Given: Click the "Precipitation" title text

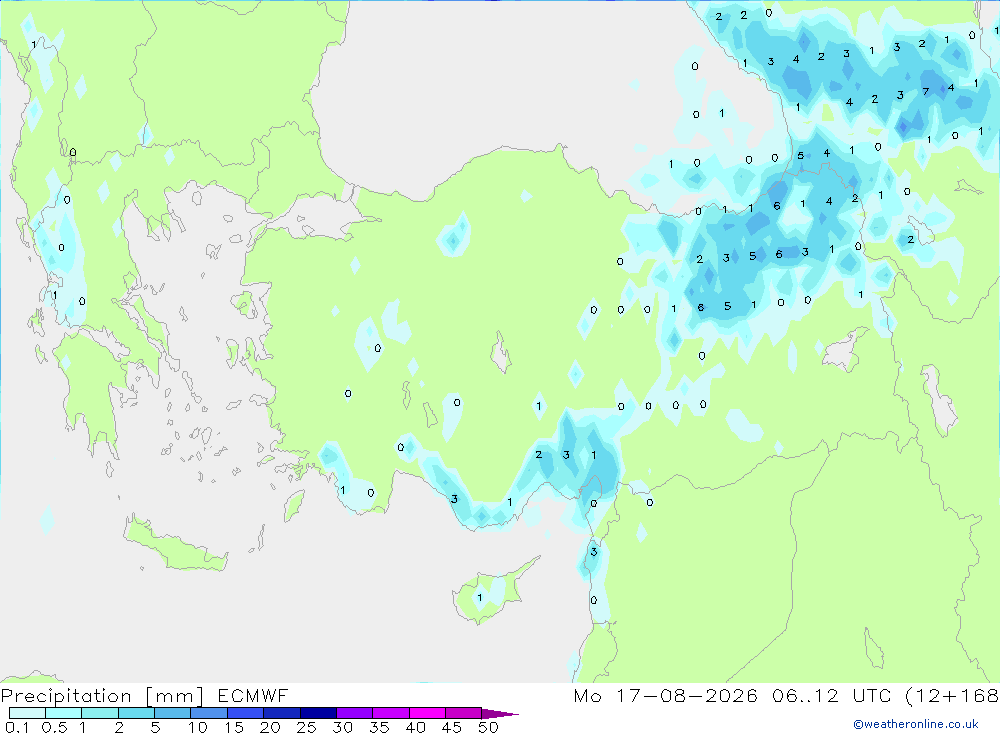Looking at the screenshot, I should click(66, 696).
